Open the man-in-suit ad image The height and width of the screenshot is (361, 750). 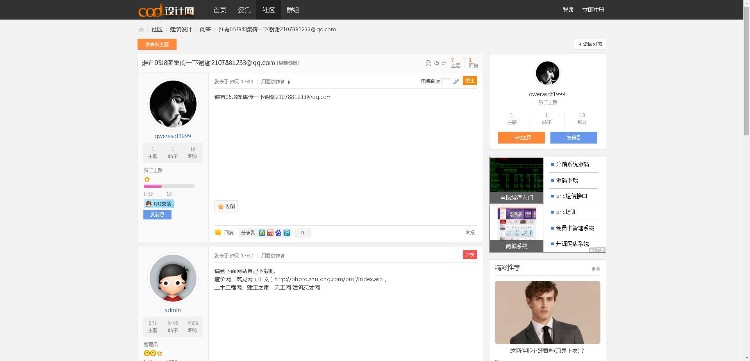pyautogui.click(x=547, y=312)
